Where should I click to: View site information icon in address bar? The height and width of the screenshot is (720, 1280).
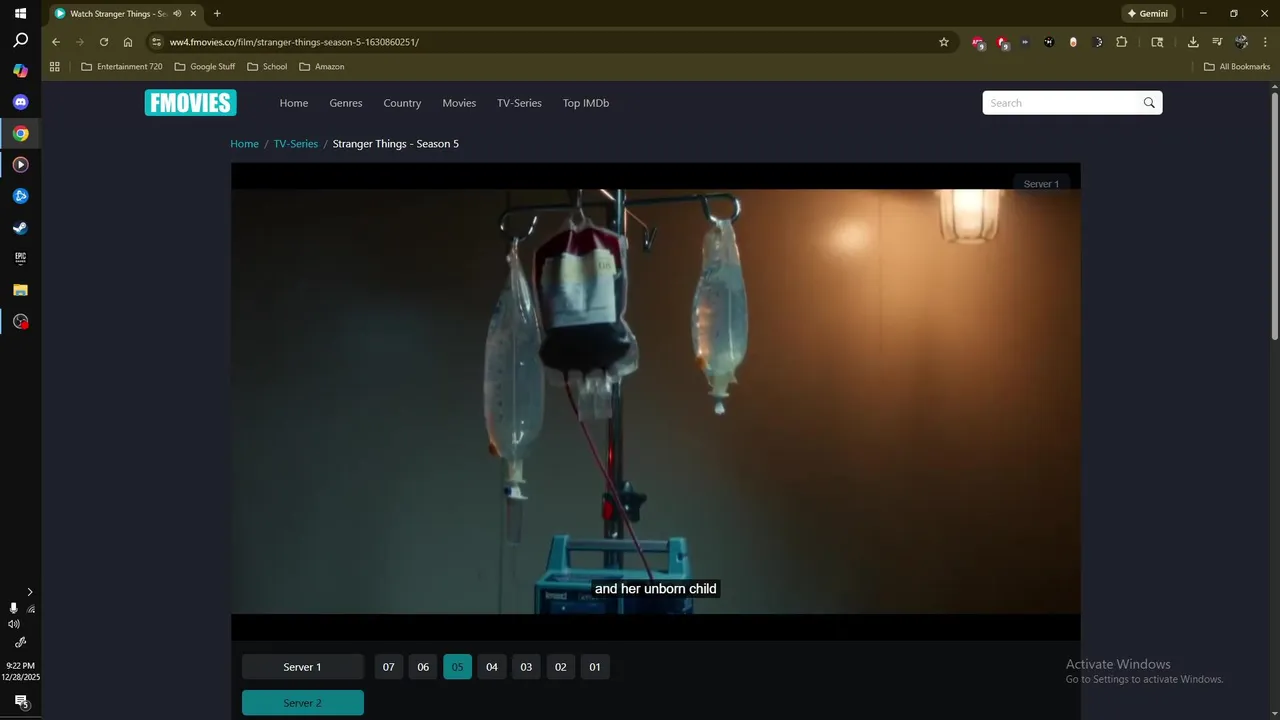[x=156, y=42]
